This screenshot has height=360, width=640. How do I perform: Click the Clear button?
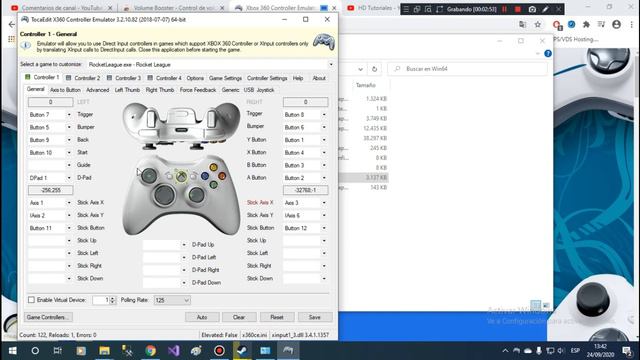[x=239, y=317]
